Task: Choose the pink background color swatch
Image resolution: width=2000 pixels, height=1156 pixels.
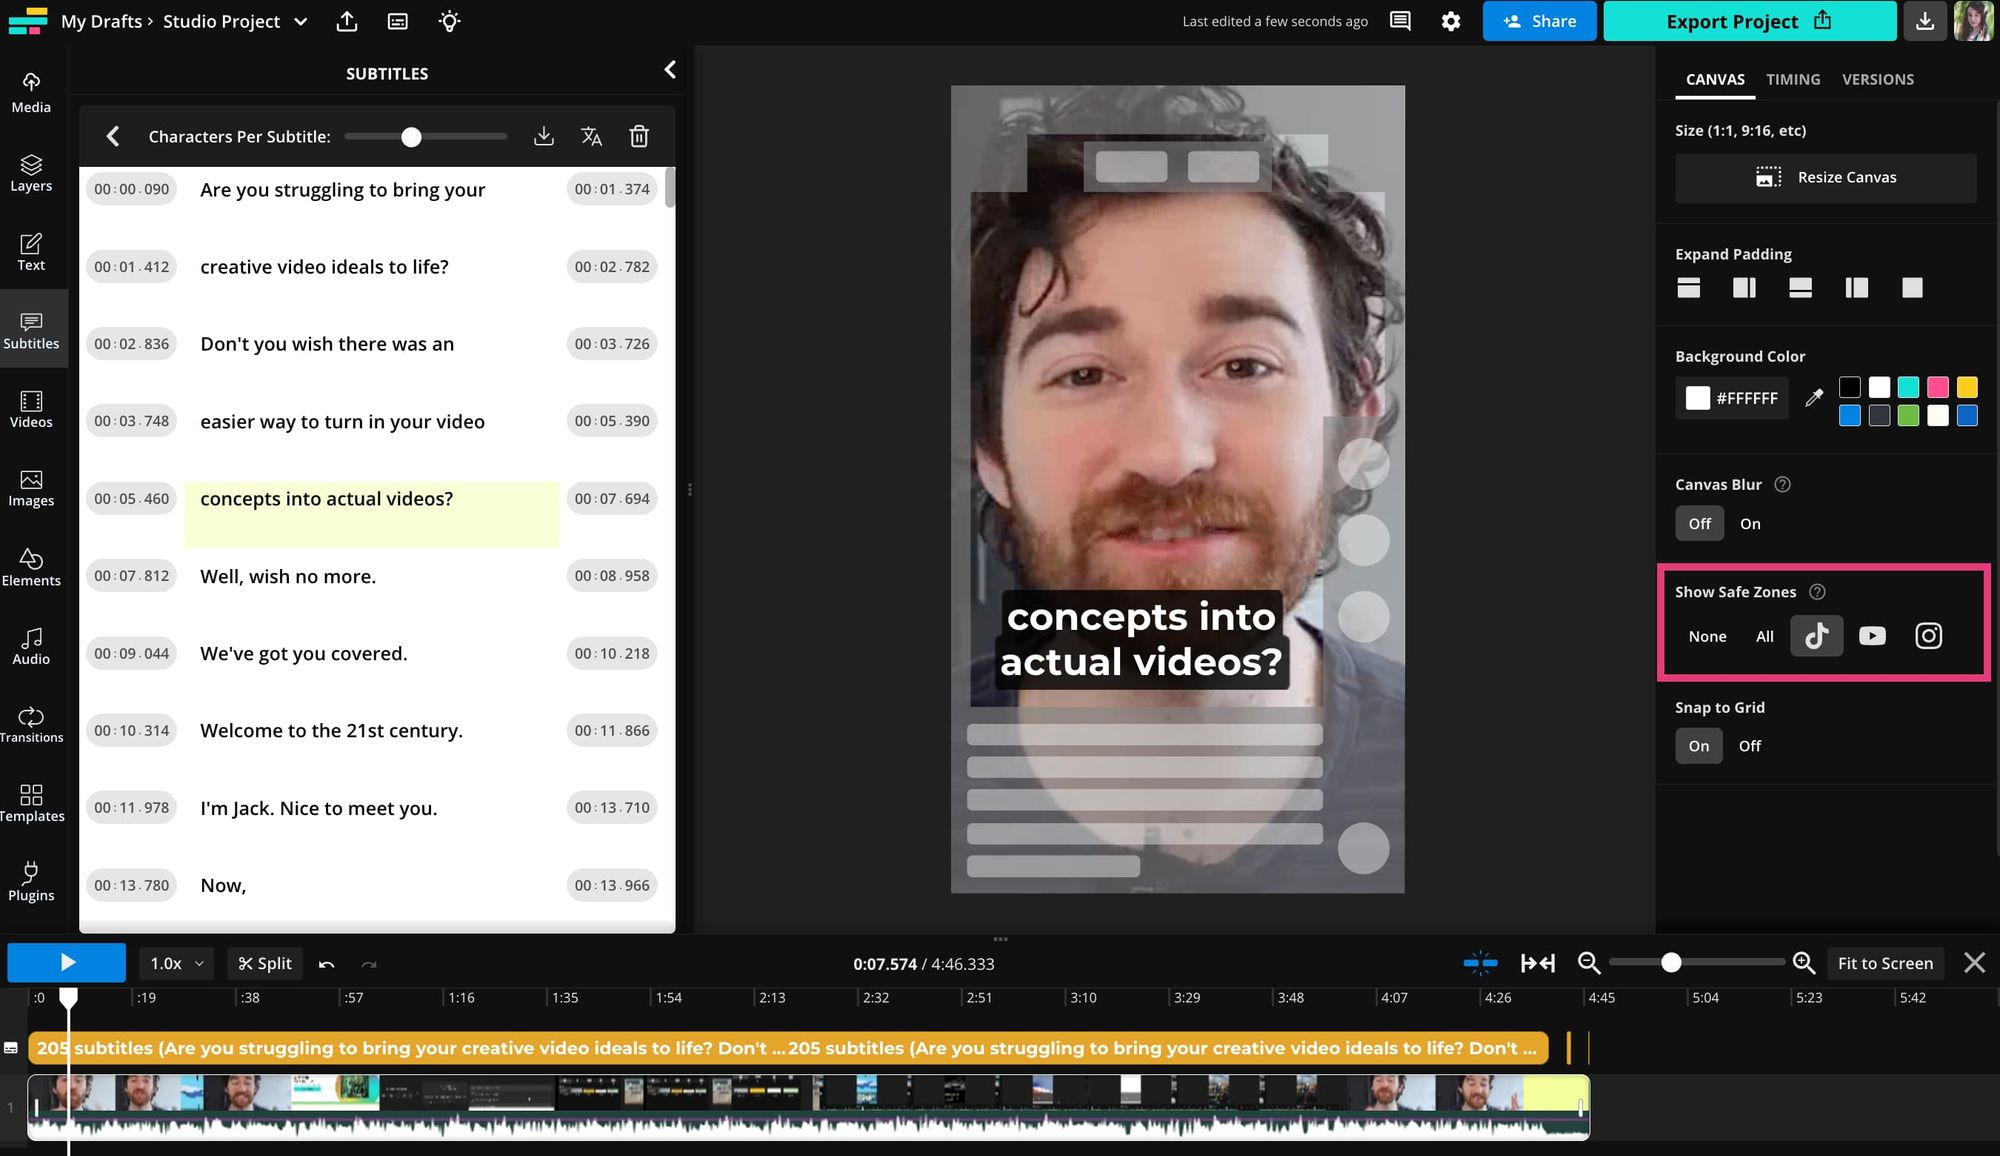Action: point(1937,387)
